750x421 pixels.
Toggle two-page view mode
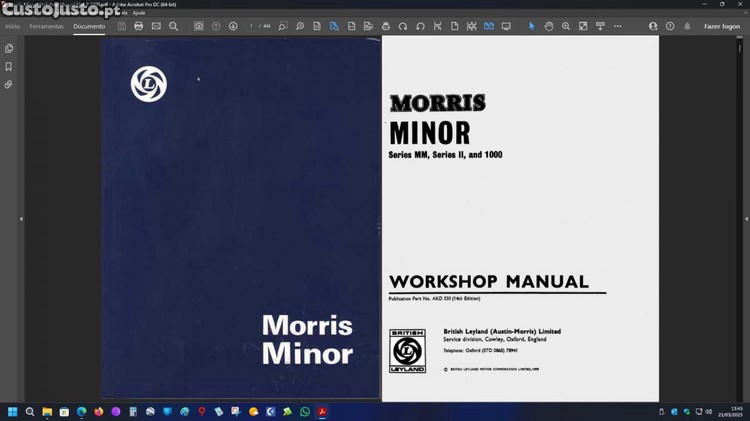489,26
